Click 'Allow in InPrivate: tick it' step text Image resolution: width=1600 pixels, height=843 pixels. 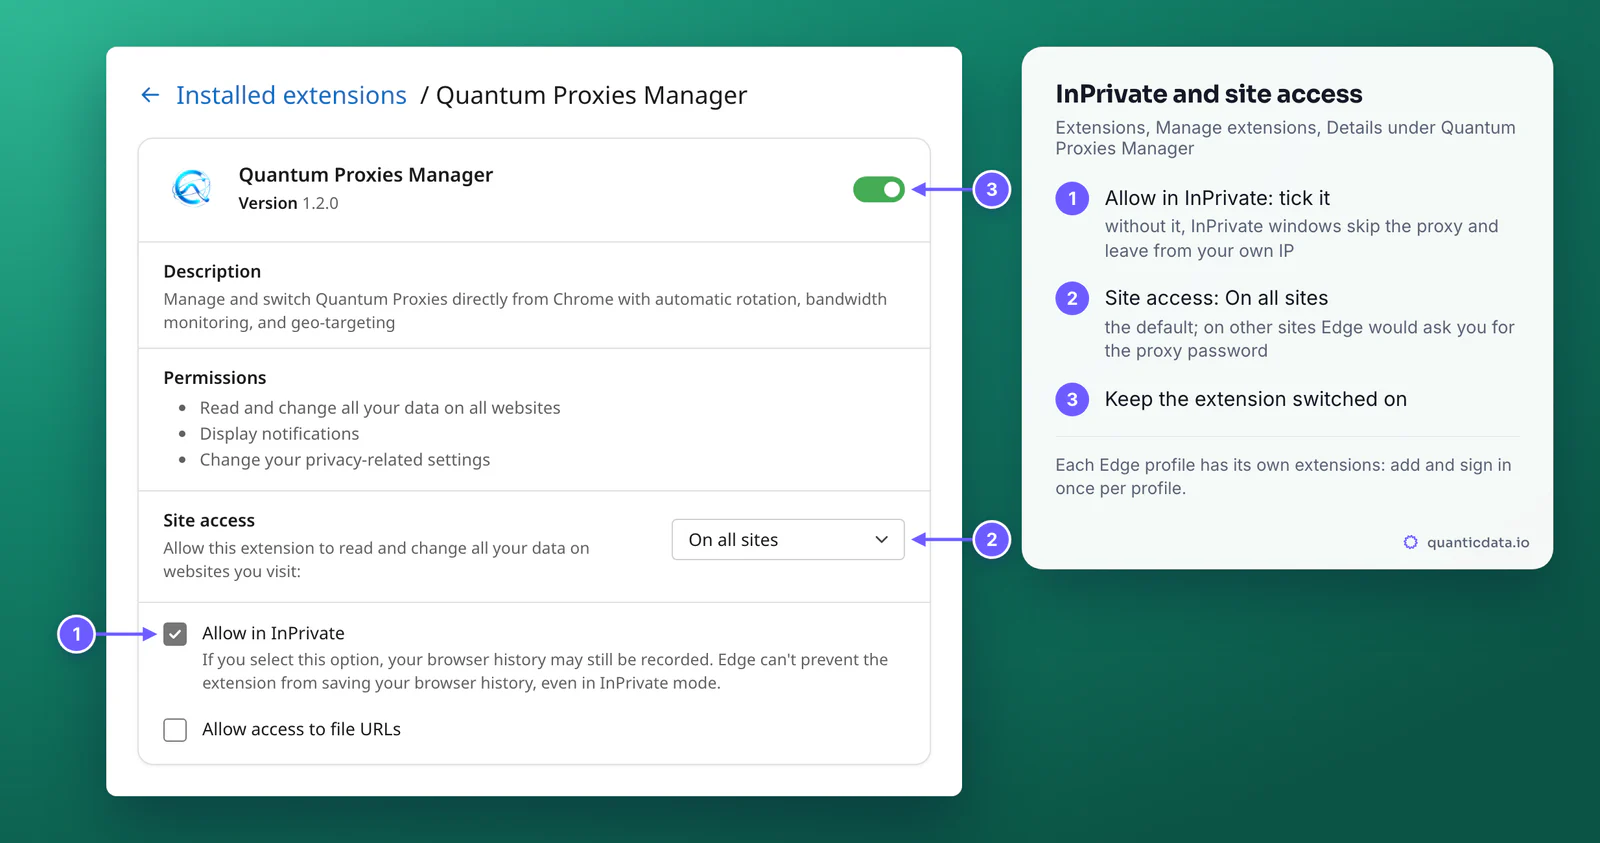pyautogui.click(x=1217, y=198)
